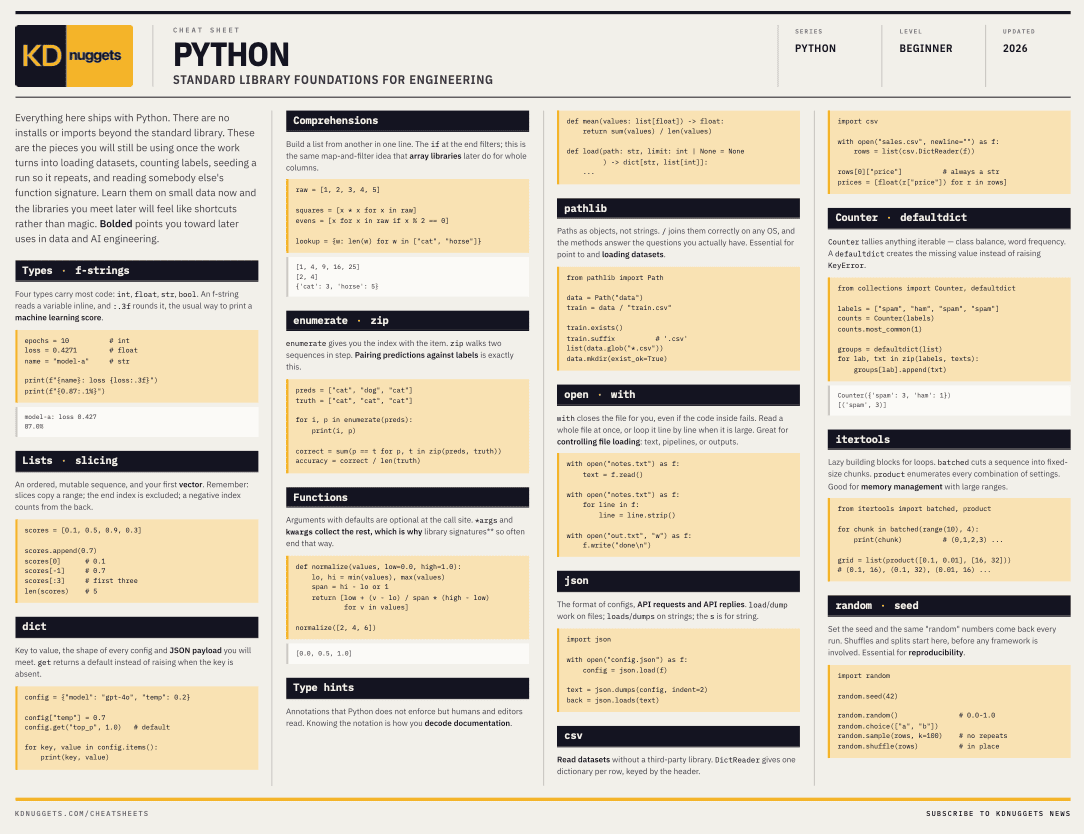Viewport: 1084px width, 834px height.
Task: Click the line 'def normalize(values, low=0.0, high=1.0):'
Action: tap(378, 566)
